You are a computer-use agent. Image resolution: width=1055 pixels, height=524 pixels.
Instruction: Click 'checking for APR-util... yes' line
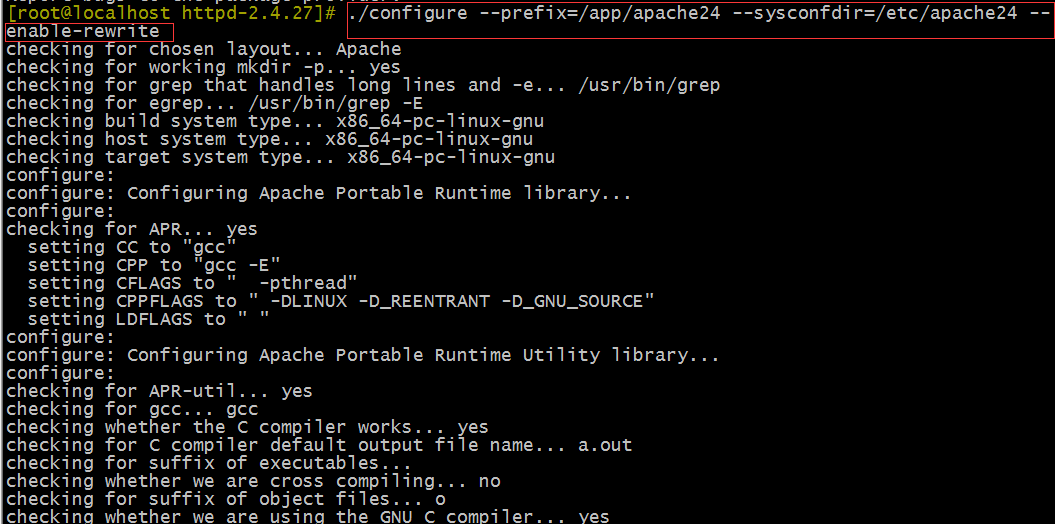click(x=159, y=391)
